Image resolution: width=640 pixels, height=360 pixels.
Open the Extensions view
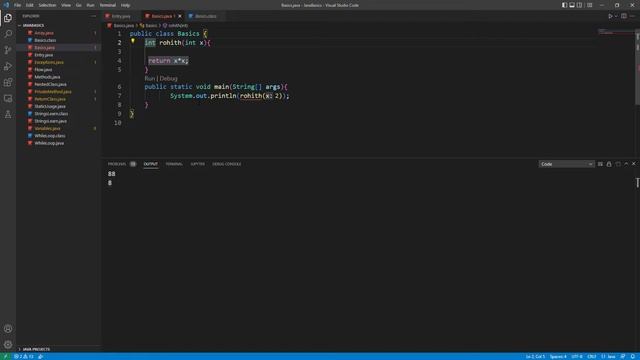coord(8,82)
